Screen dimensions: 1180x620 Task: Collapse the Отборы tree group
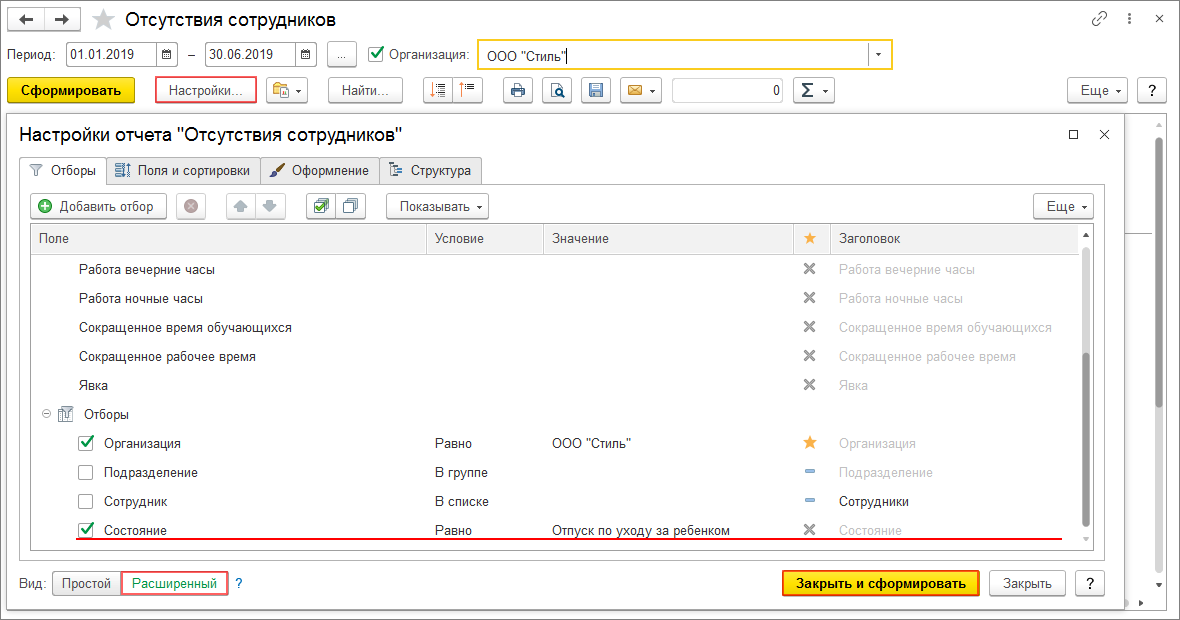(47, 414)
